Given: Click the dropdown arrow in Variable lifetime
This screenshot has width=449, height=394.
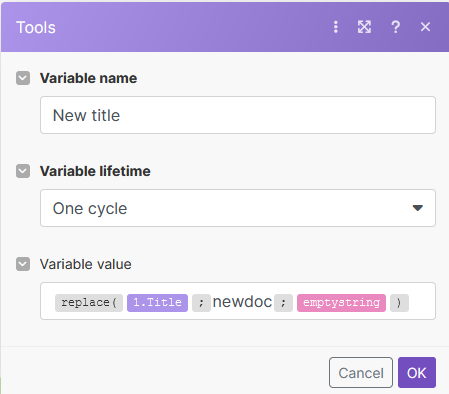Looking at the screenshot, I should (x=417, y=208).
